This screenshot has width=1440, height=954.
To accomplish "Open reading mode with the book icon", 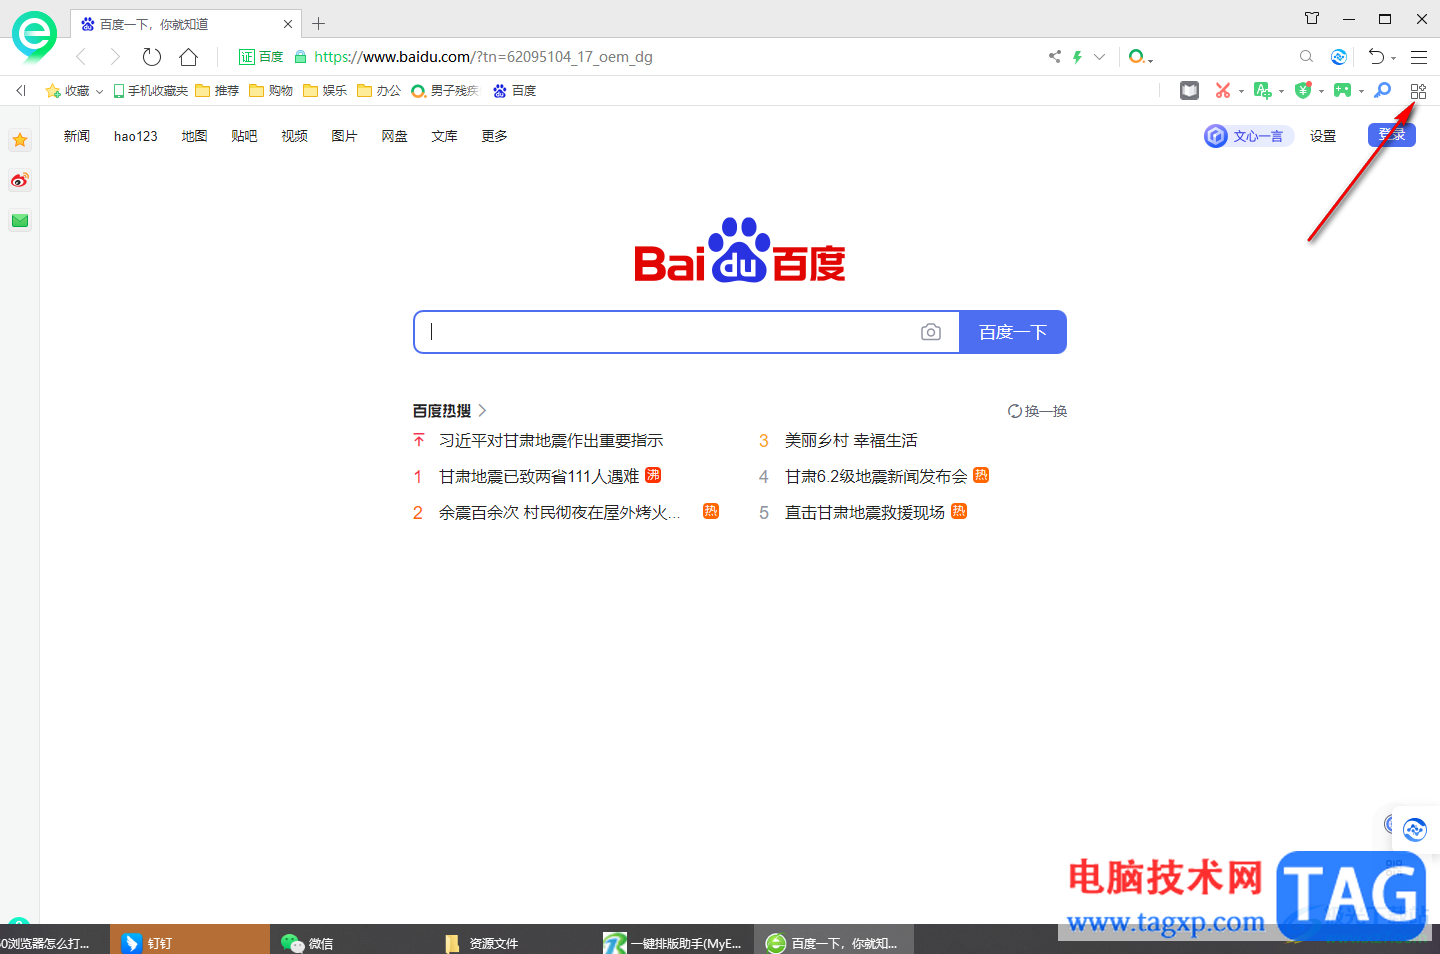I will pyautogui.click(x=1188, y=90).
